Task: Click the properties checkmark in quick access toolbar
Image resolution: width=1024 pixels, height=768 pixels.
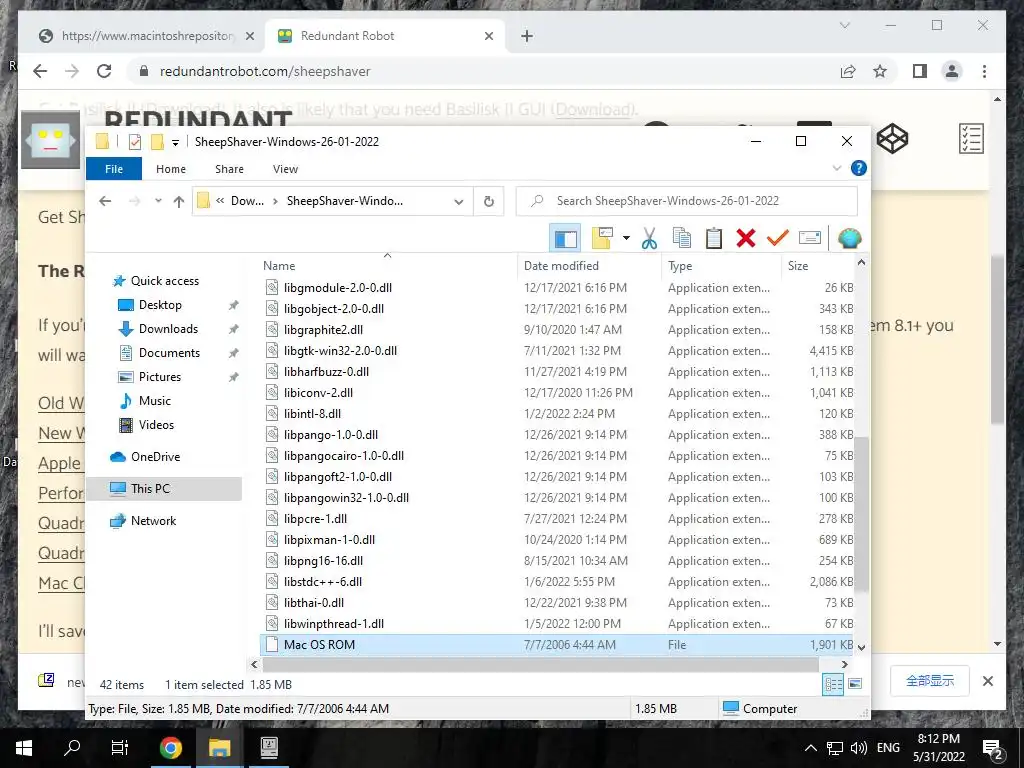Action: pos(135,142)
